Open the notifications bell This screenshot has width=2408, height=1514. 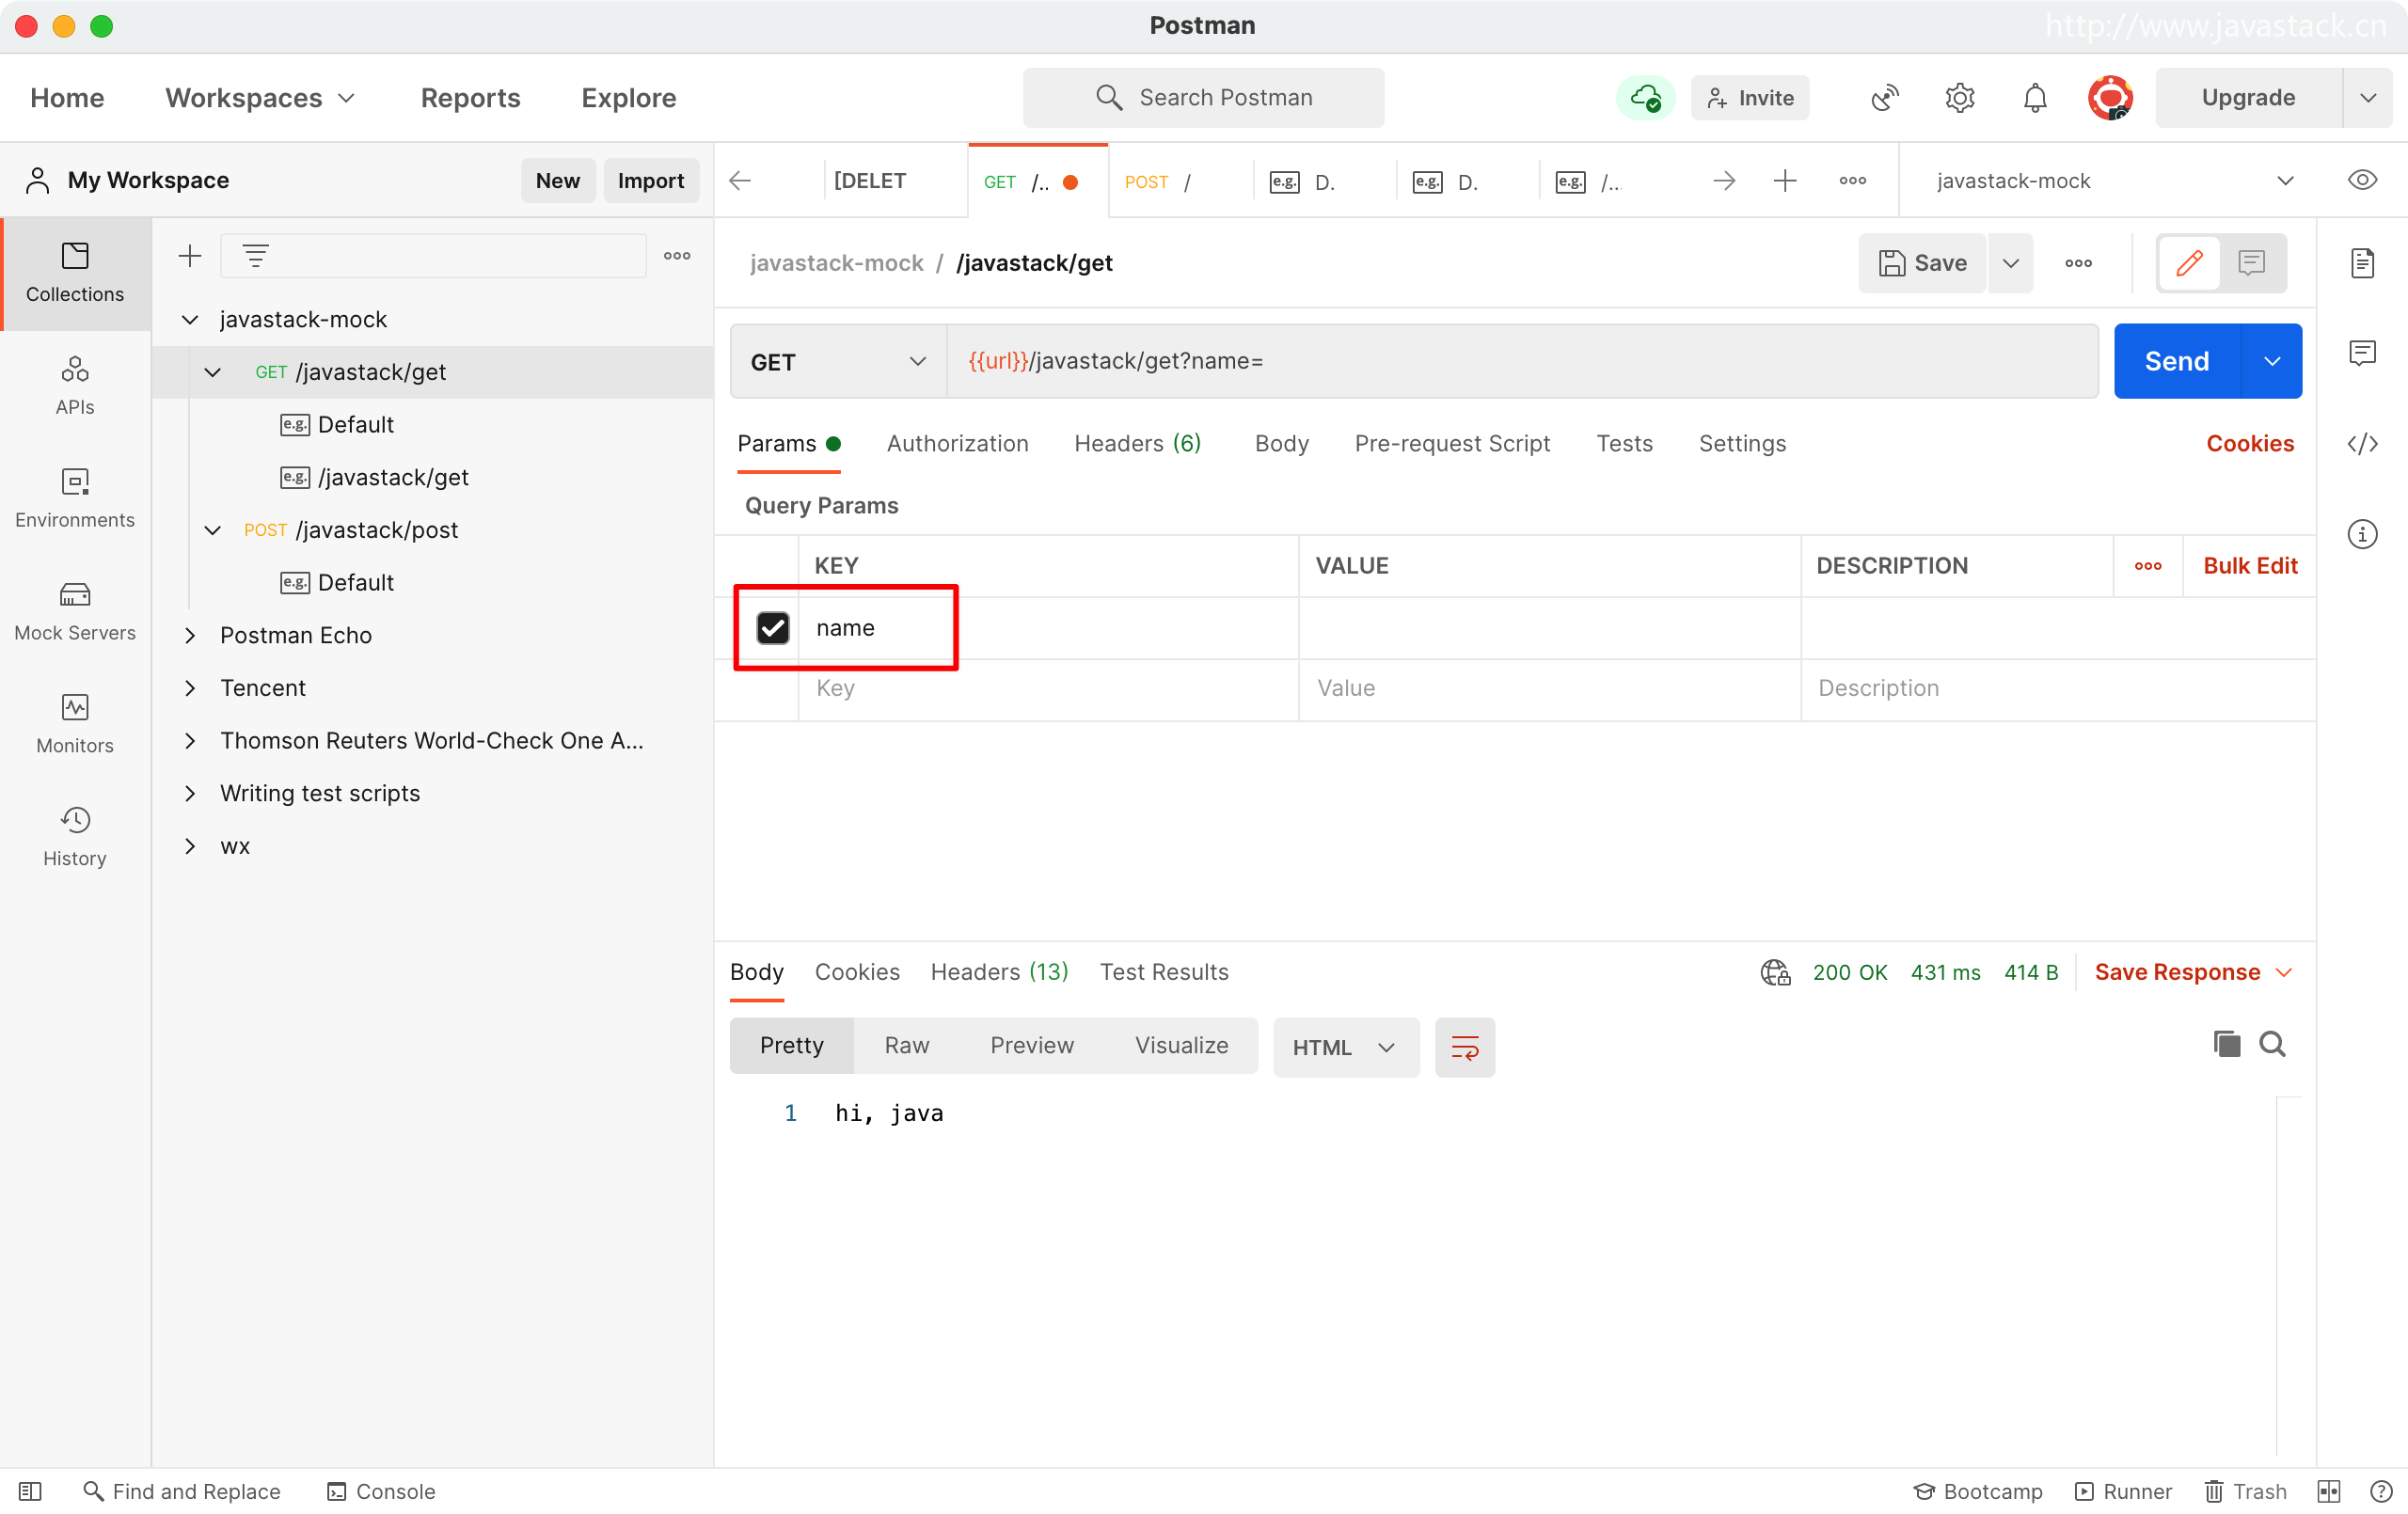2034,98
